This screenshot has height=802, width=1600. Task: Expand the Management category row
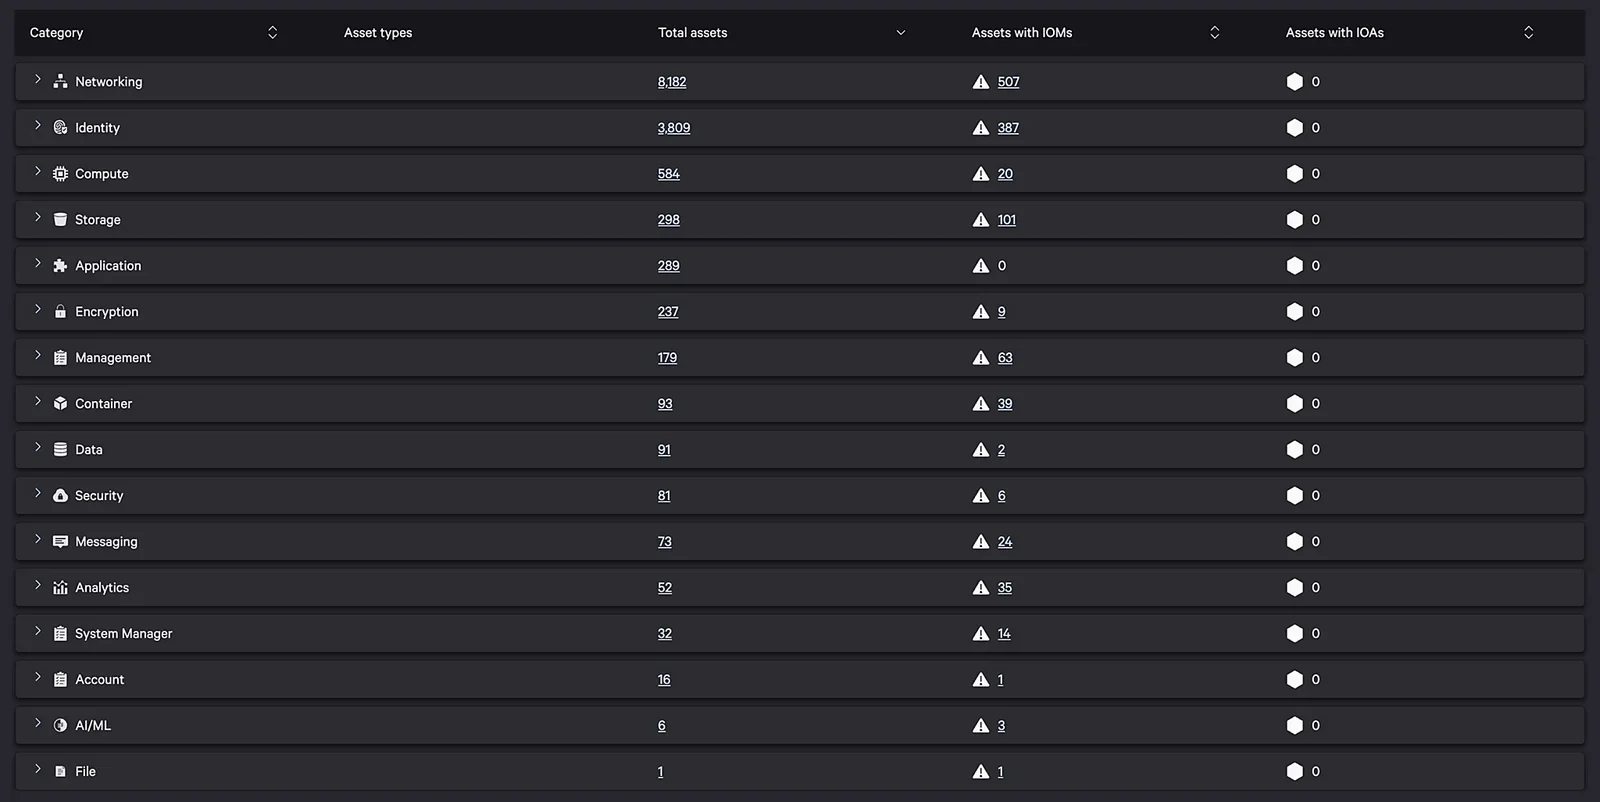[x=38, y=356]
